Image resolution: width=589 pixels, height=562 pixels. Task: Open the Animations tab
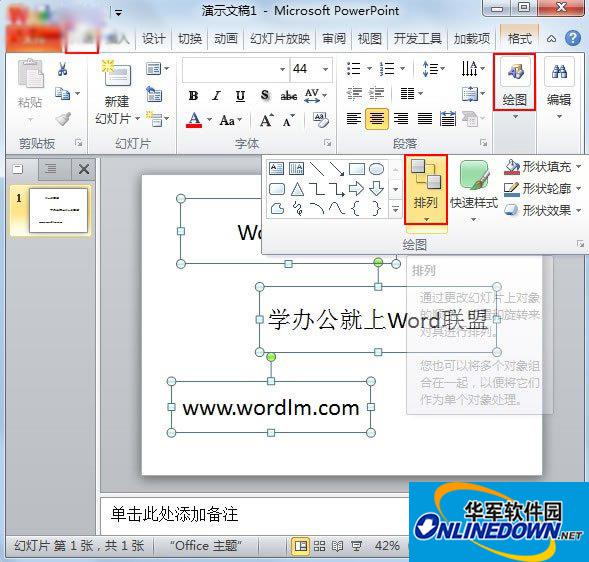[x=225, y=38]
